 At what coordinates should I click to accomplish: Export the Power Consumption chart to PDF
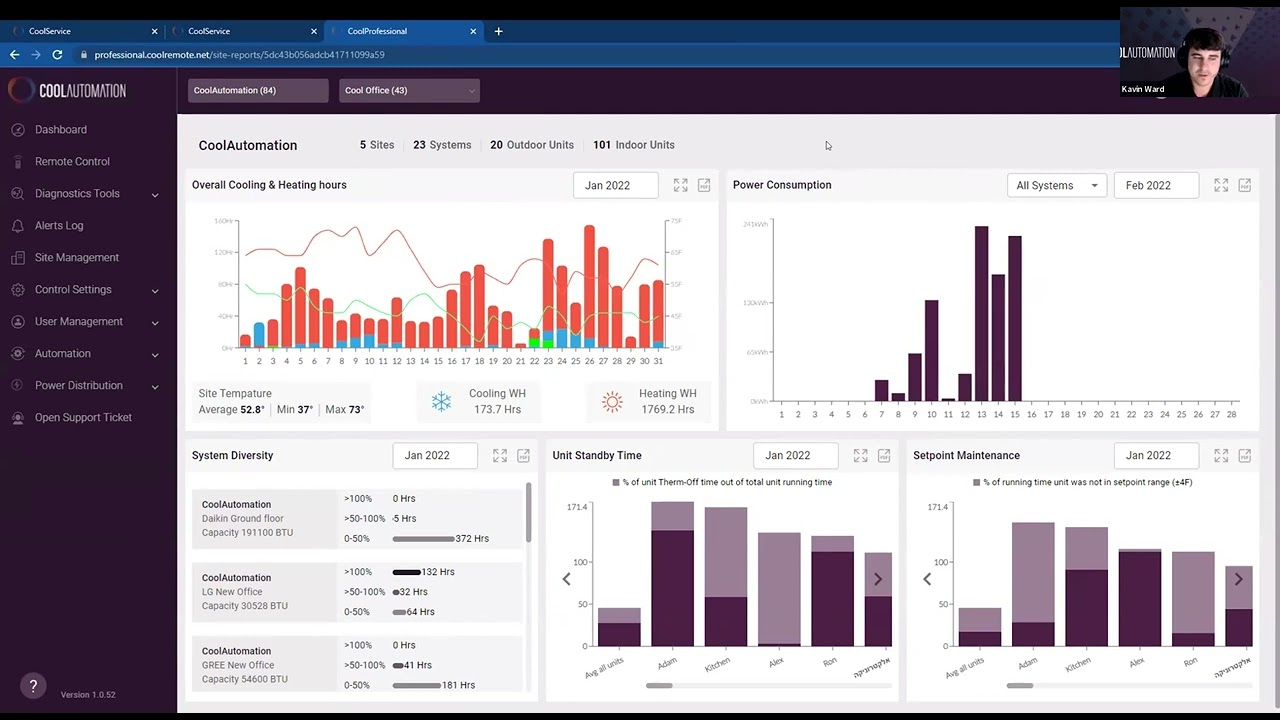coord(1245,185)
